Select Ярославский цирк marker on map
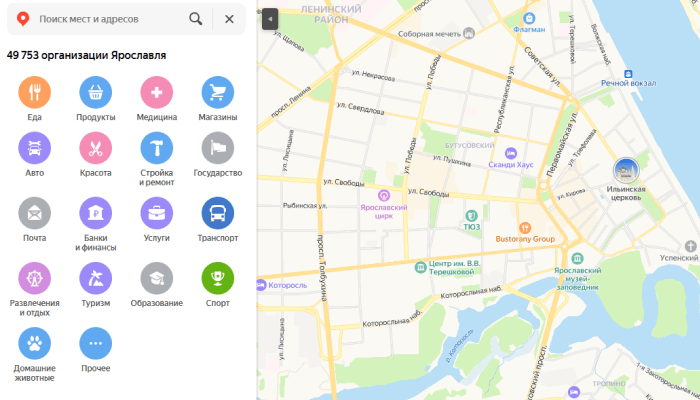Image resolution: width=700 pixels, height=400 pixels. click(x=383, y=195)
